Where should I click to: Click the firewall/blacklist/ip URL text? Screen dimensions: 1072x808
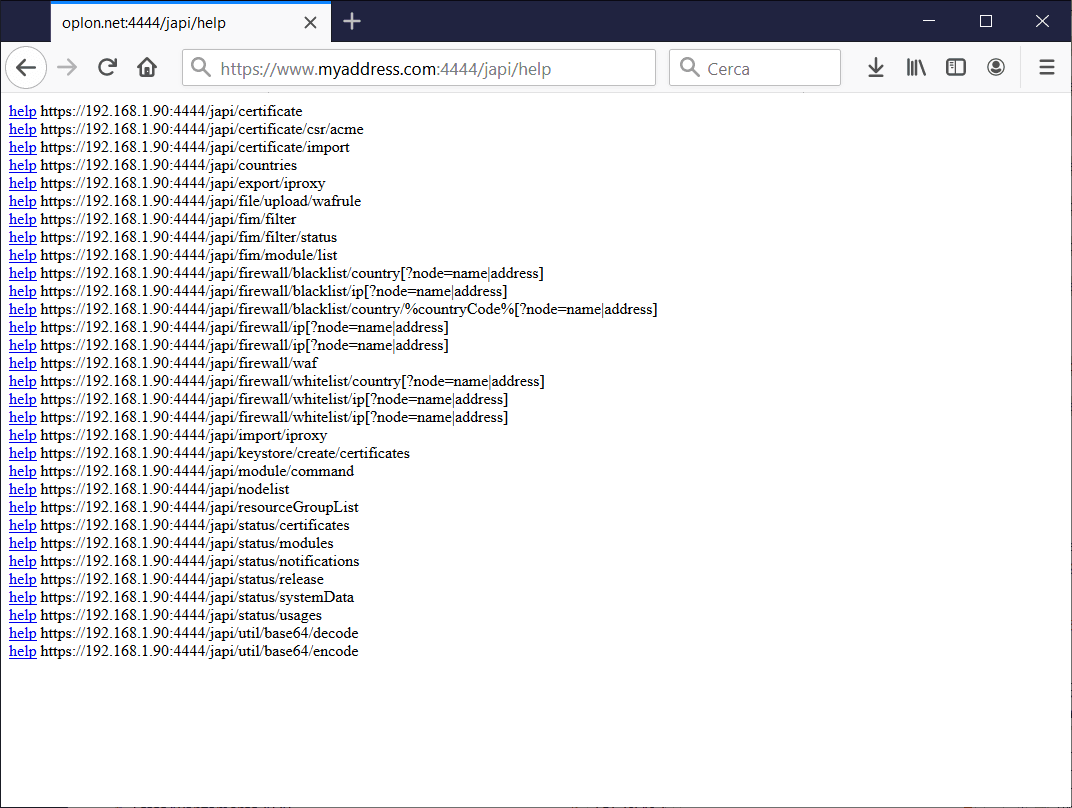(273, 291)
